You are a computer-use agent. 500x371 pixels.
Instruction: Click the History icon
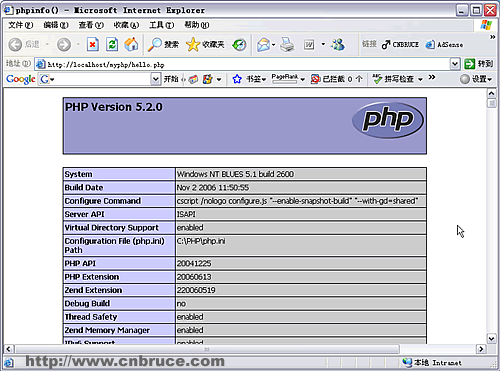(x=239, y=44)
